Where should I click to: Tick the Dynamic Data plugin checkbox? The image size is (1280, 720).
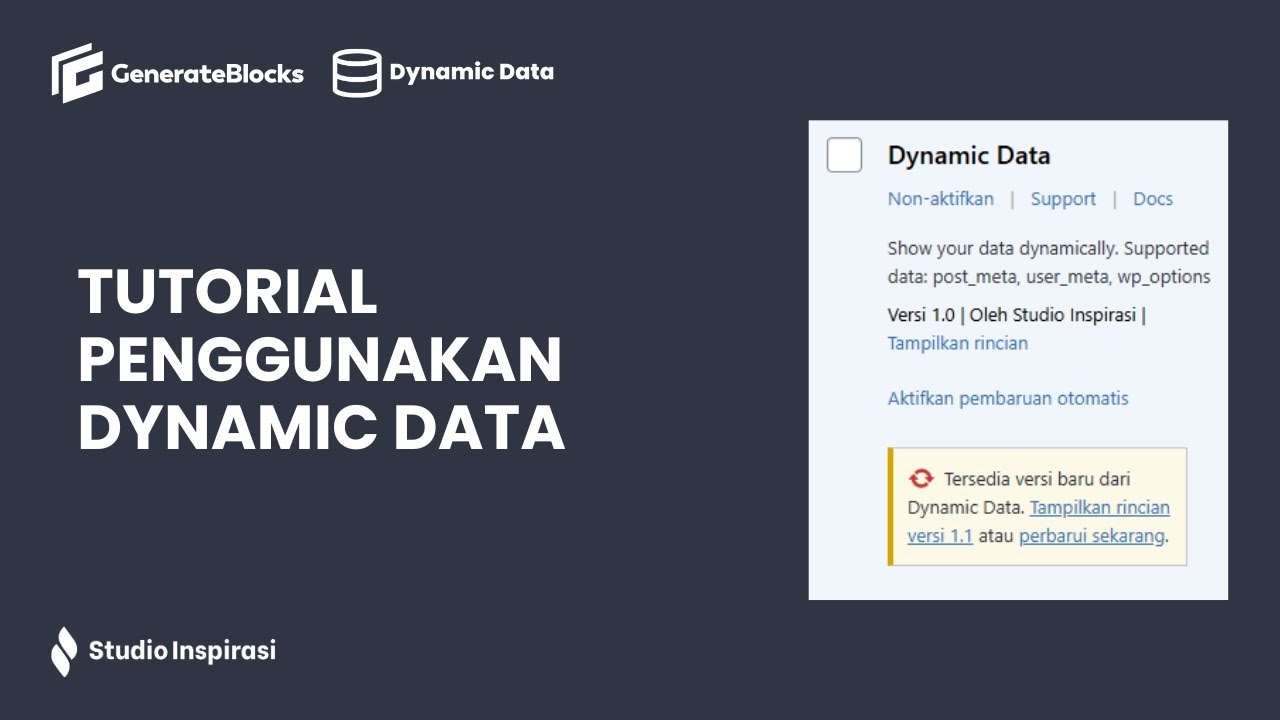(x=844, y=155)
